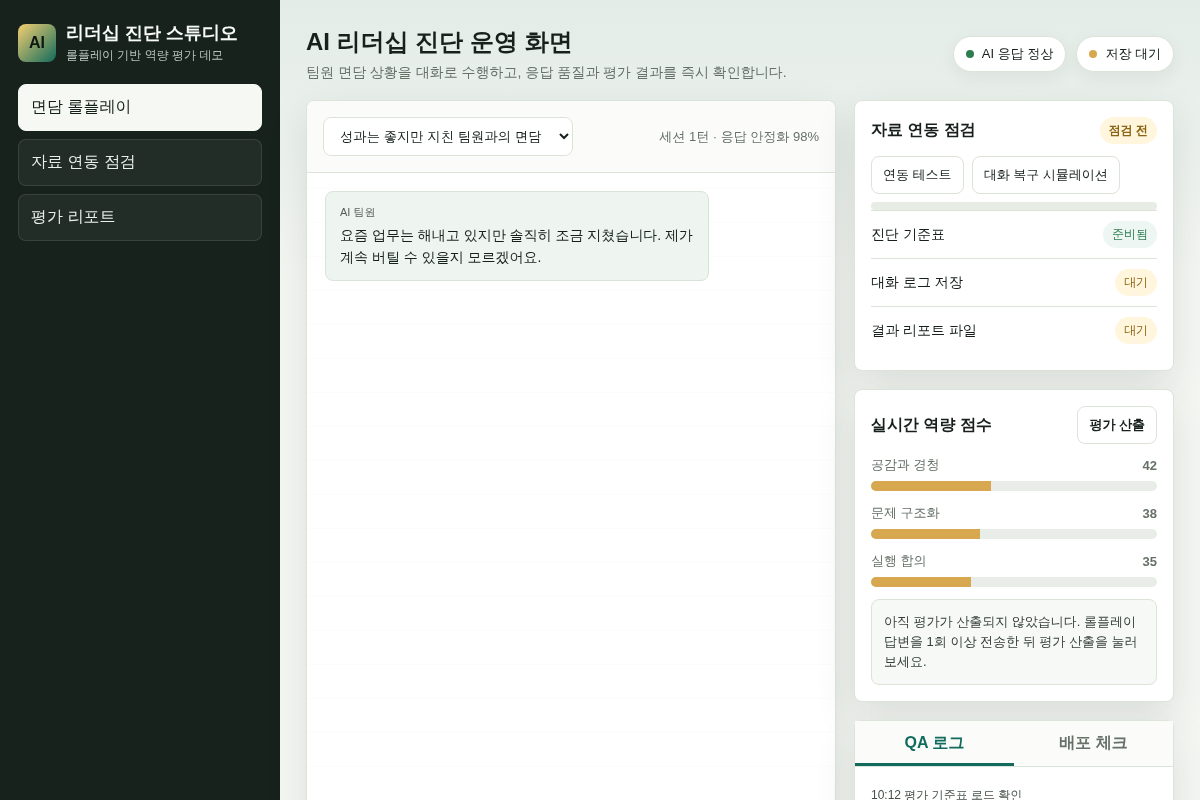Open the 면담 롤플레이 menu item
Viewport: 1200px width, 800px height.
(x=140, y=107)
